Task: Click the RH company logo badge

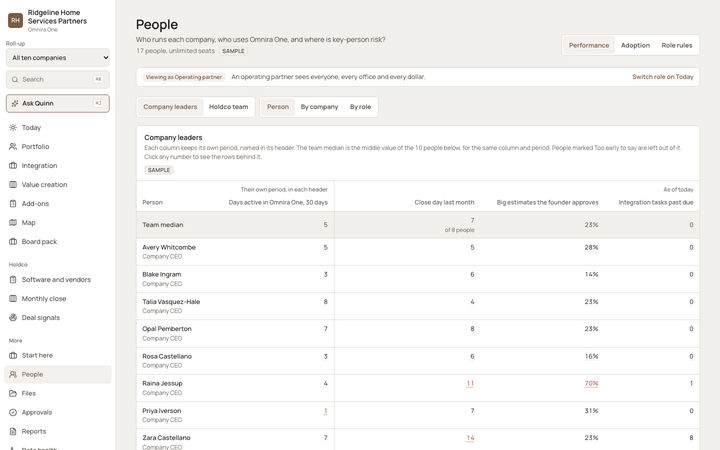Action: tap(15, 20)
